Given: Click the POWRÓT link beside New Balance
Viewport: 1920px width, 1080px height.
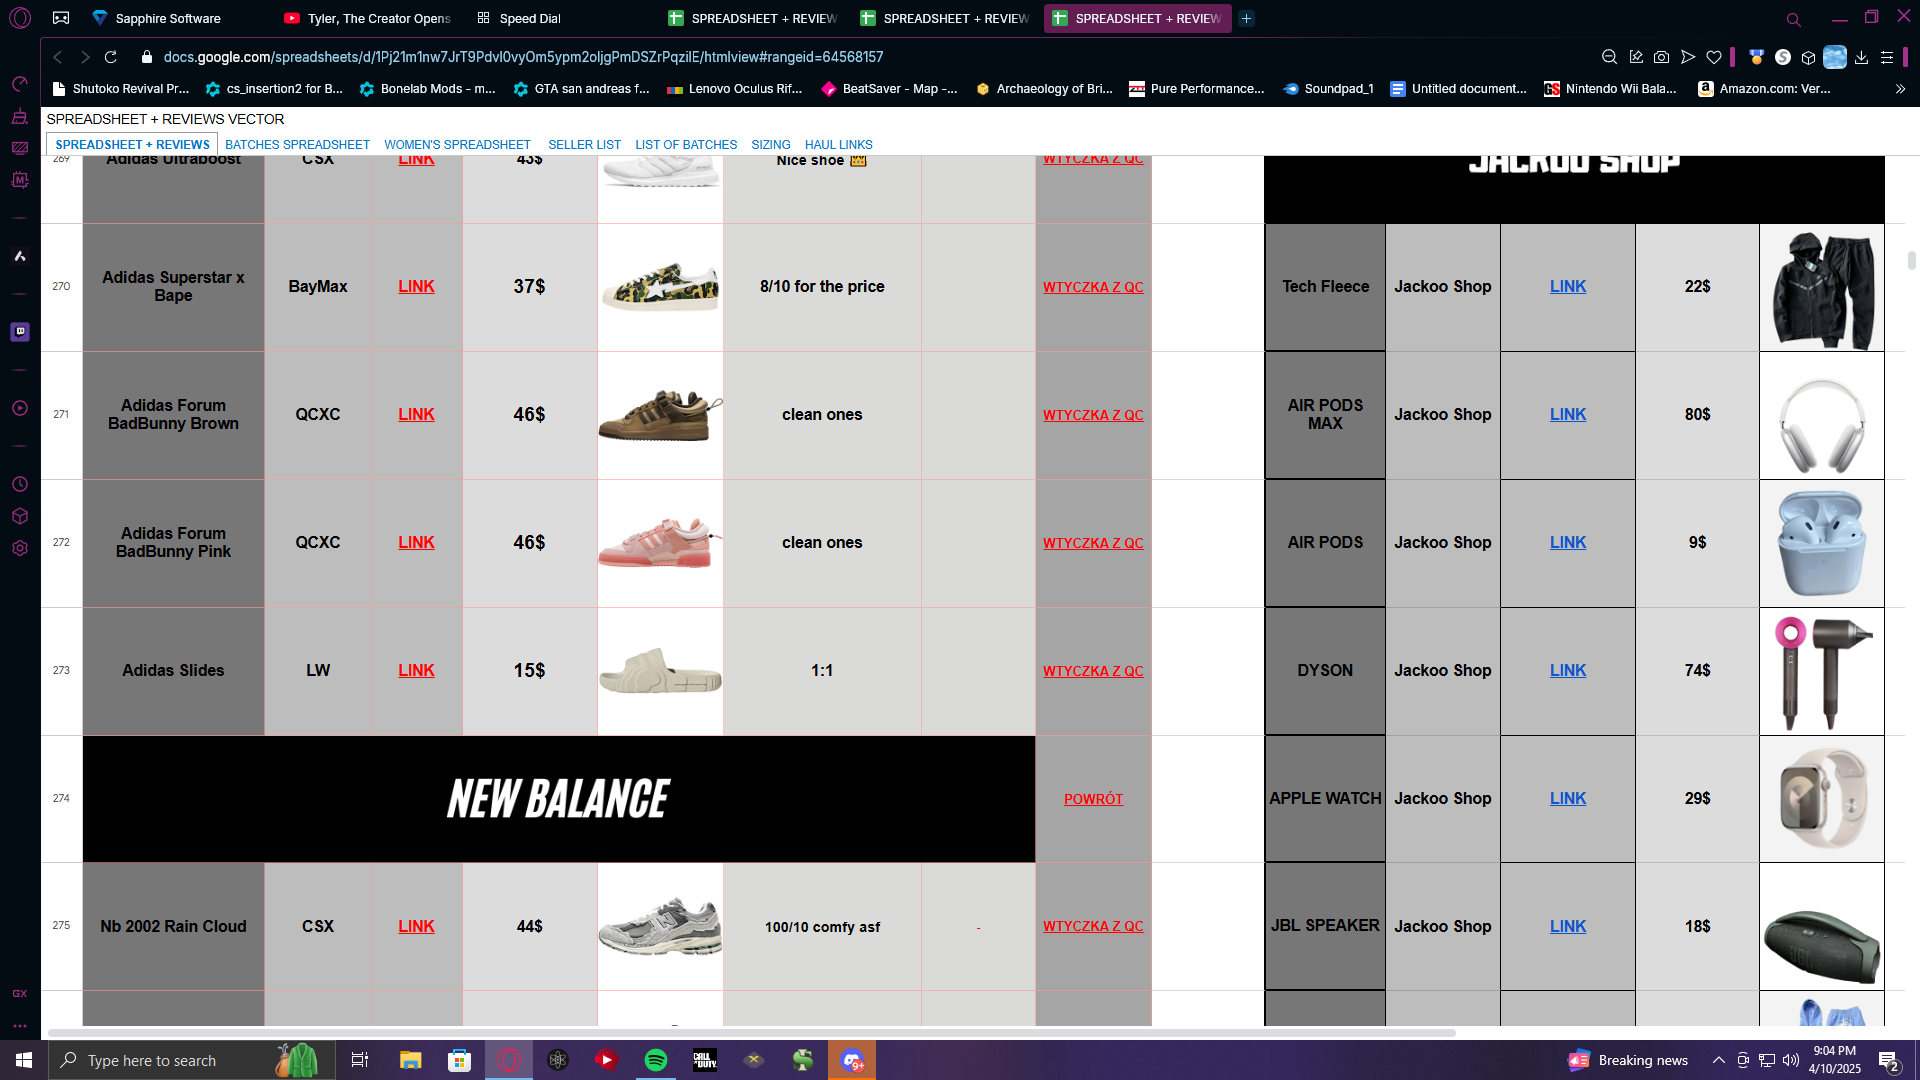Looking at the screenshot, I should tap(1093, 799).
